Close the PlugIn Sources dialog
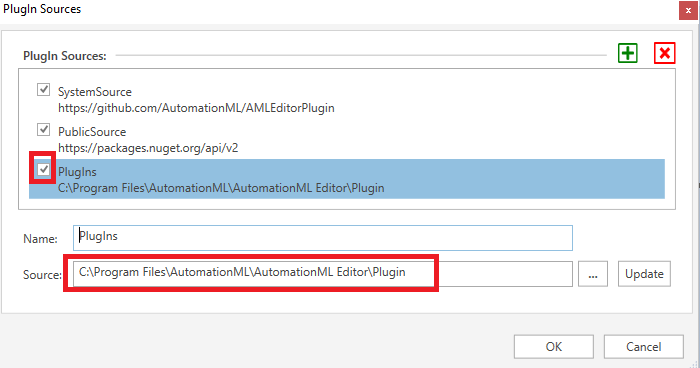 point(688,10)
